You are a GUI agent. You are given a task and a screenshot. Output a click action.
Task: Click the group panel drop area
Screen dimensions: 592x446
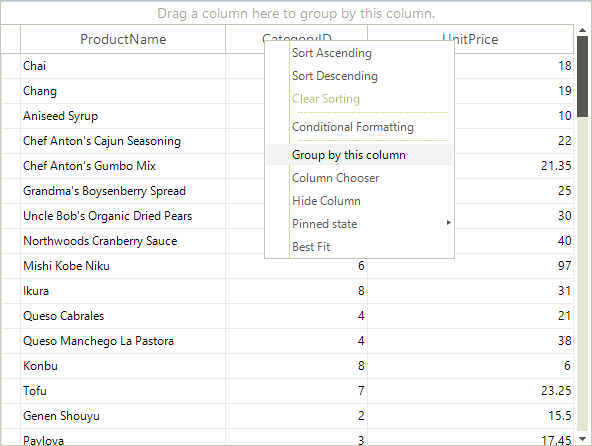click(x=296, y=14)
